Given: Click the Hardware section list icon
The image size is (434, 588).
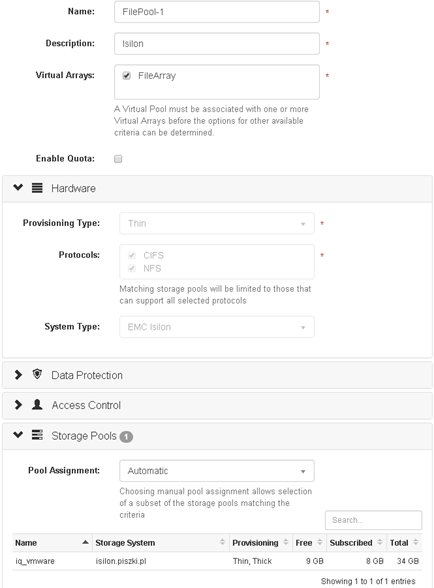Looking at the screenshot, I should 37,188.
